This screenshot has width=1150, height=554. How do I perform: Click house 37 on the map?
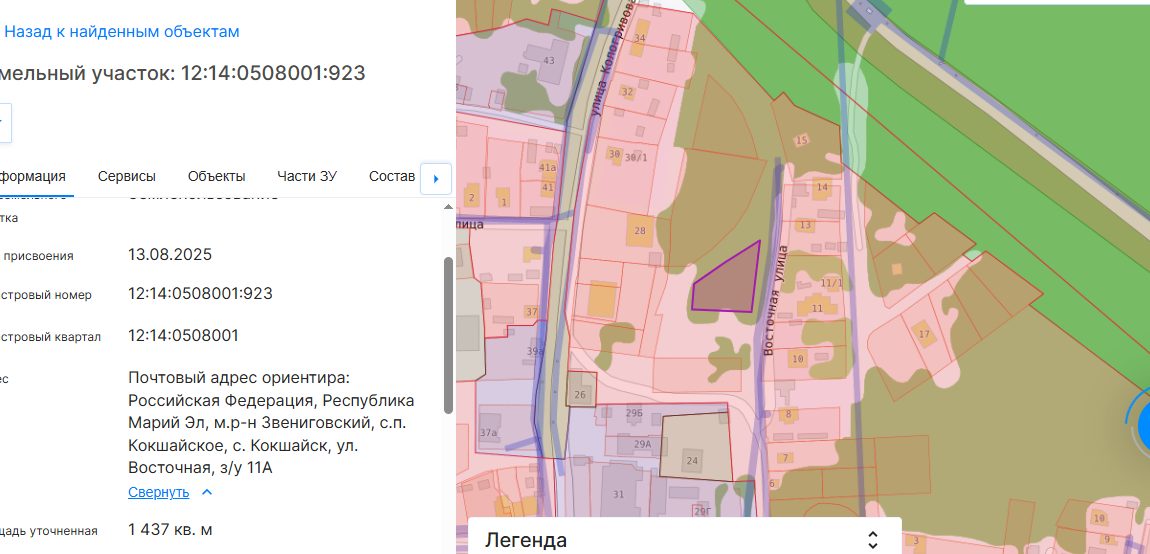coord(532,312)
